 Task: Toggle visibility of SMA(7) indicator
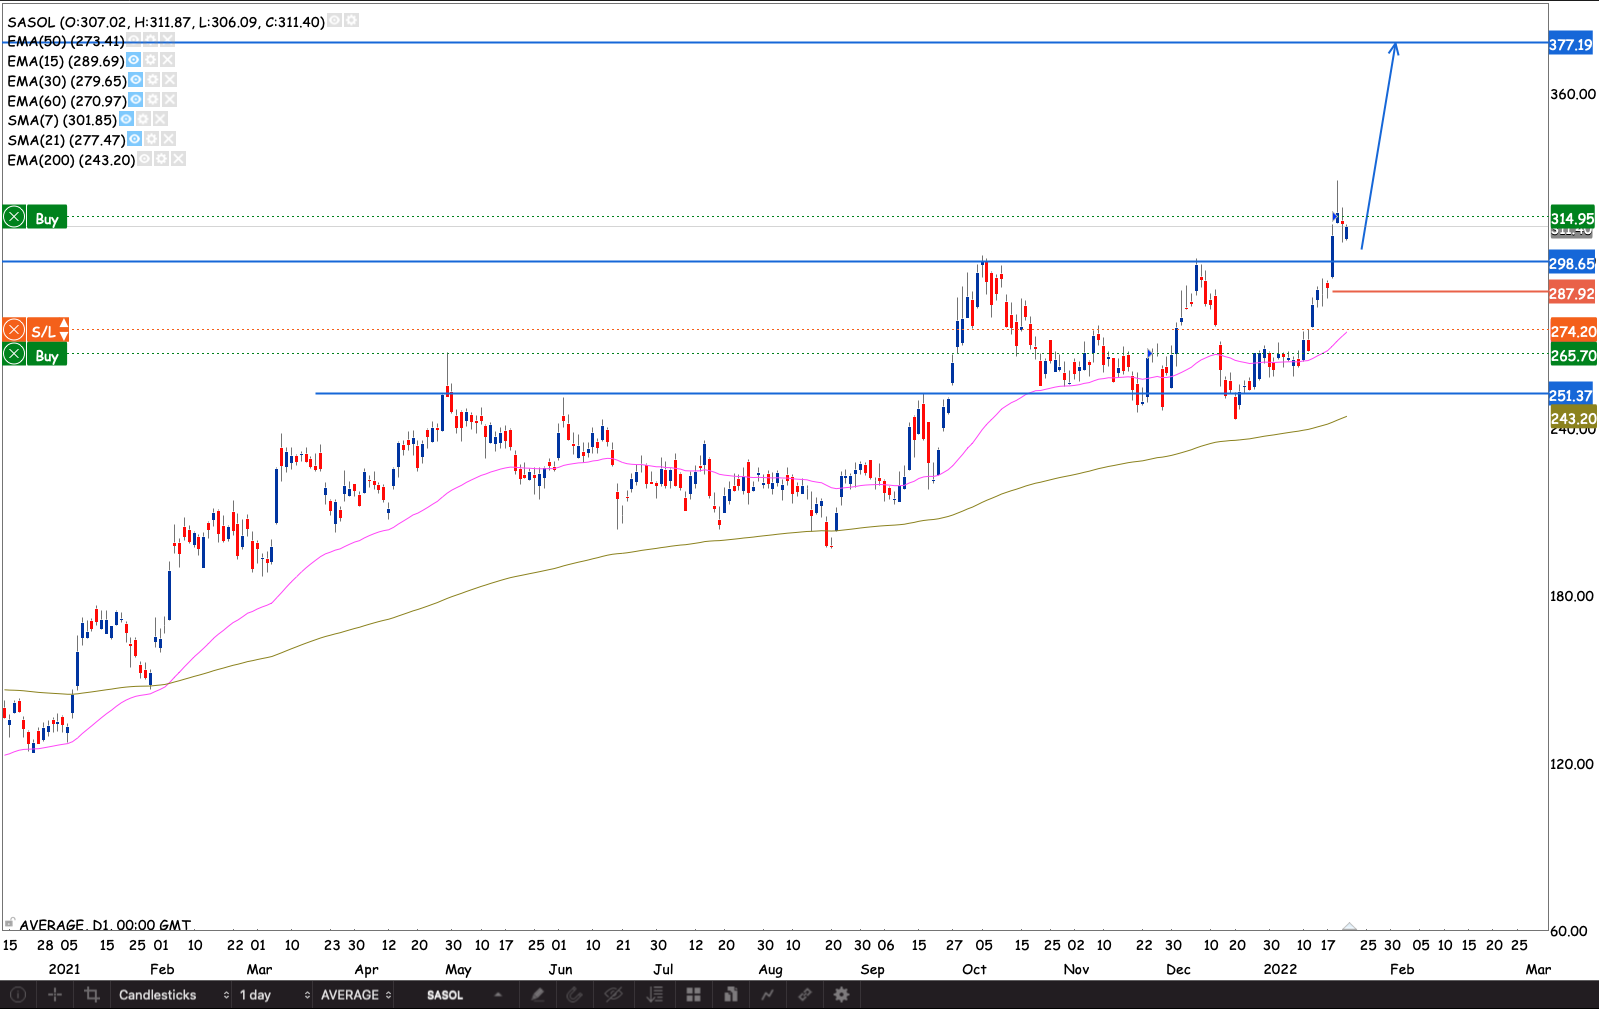126,119
